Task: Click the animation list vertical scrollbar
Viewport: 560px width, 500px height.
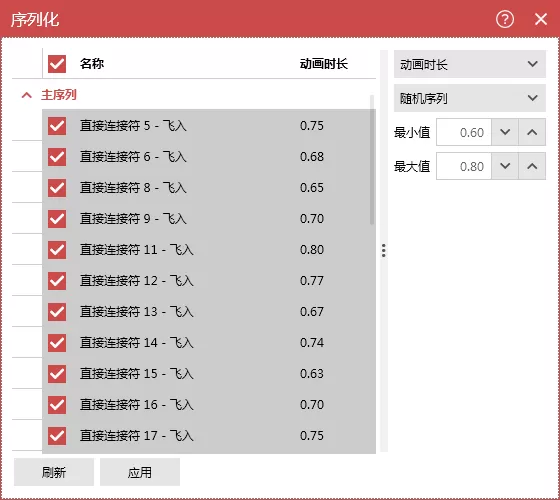Action: click(372, 160)
